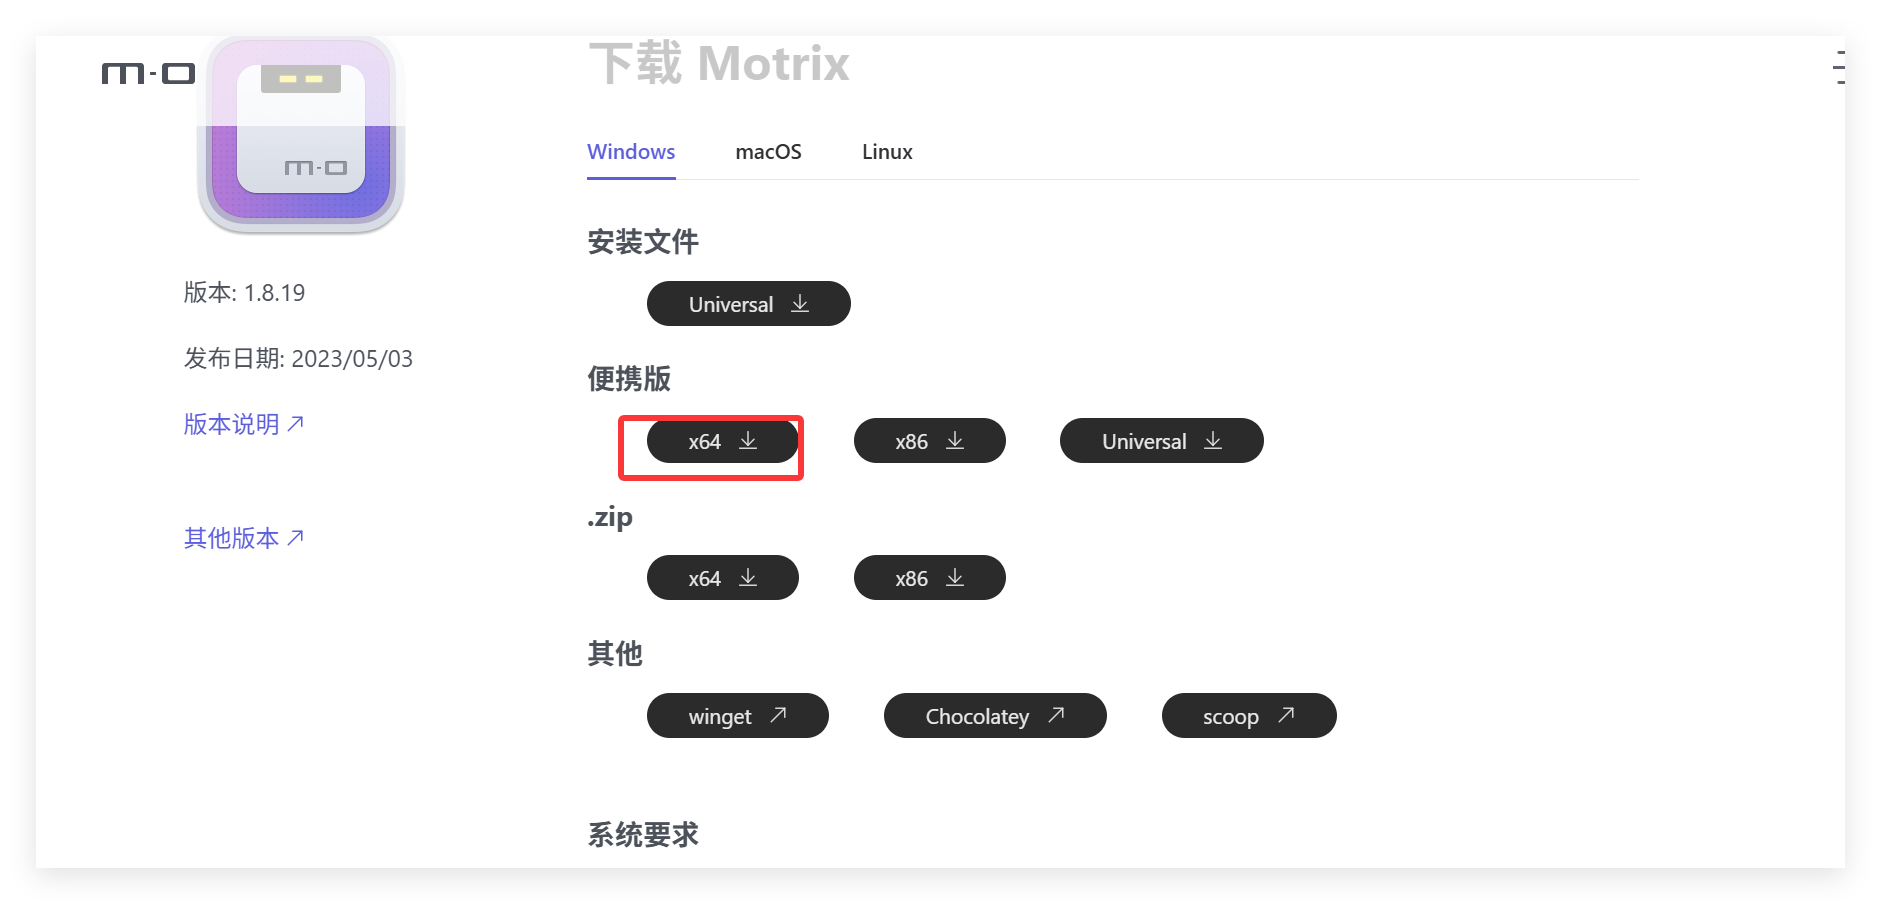The height and width of the screenshot is (904, 1881).
Task: Open the scoop package link
Action: pyautogui.click(x=1249, y=716)
